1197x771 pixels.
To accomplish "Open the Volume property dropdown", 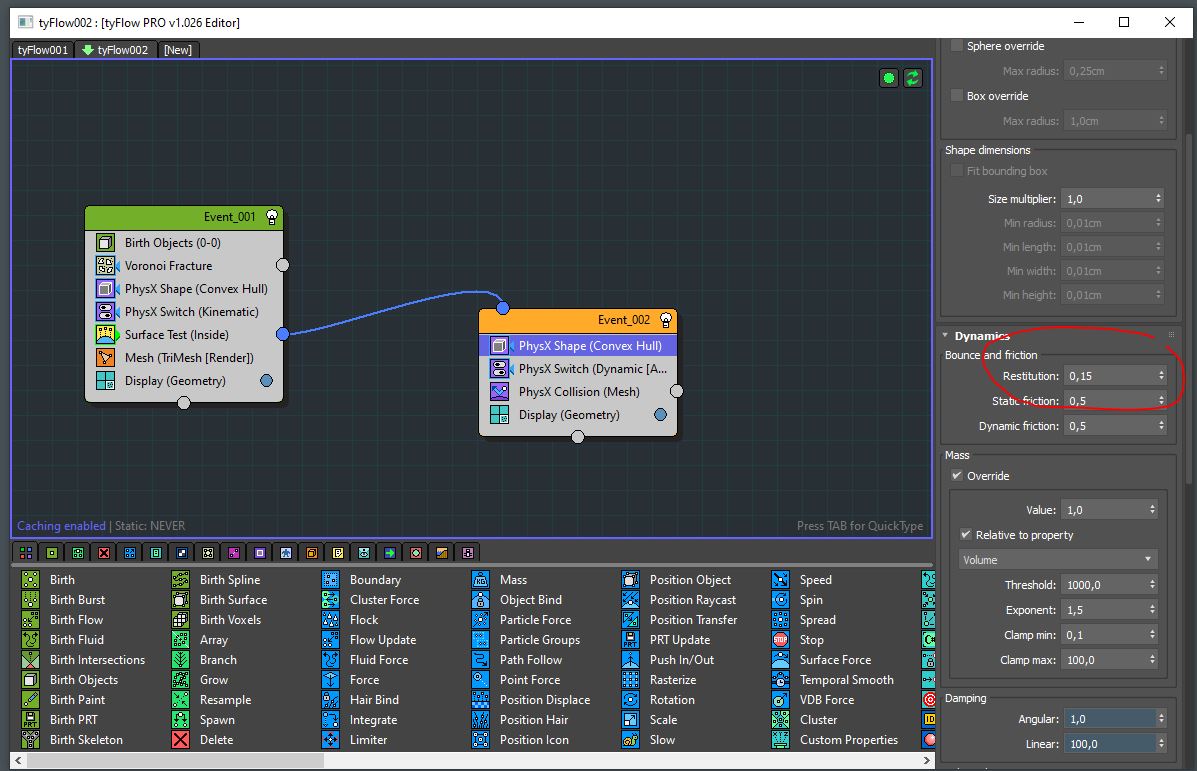I will (1057, 560).
